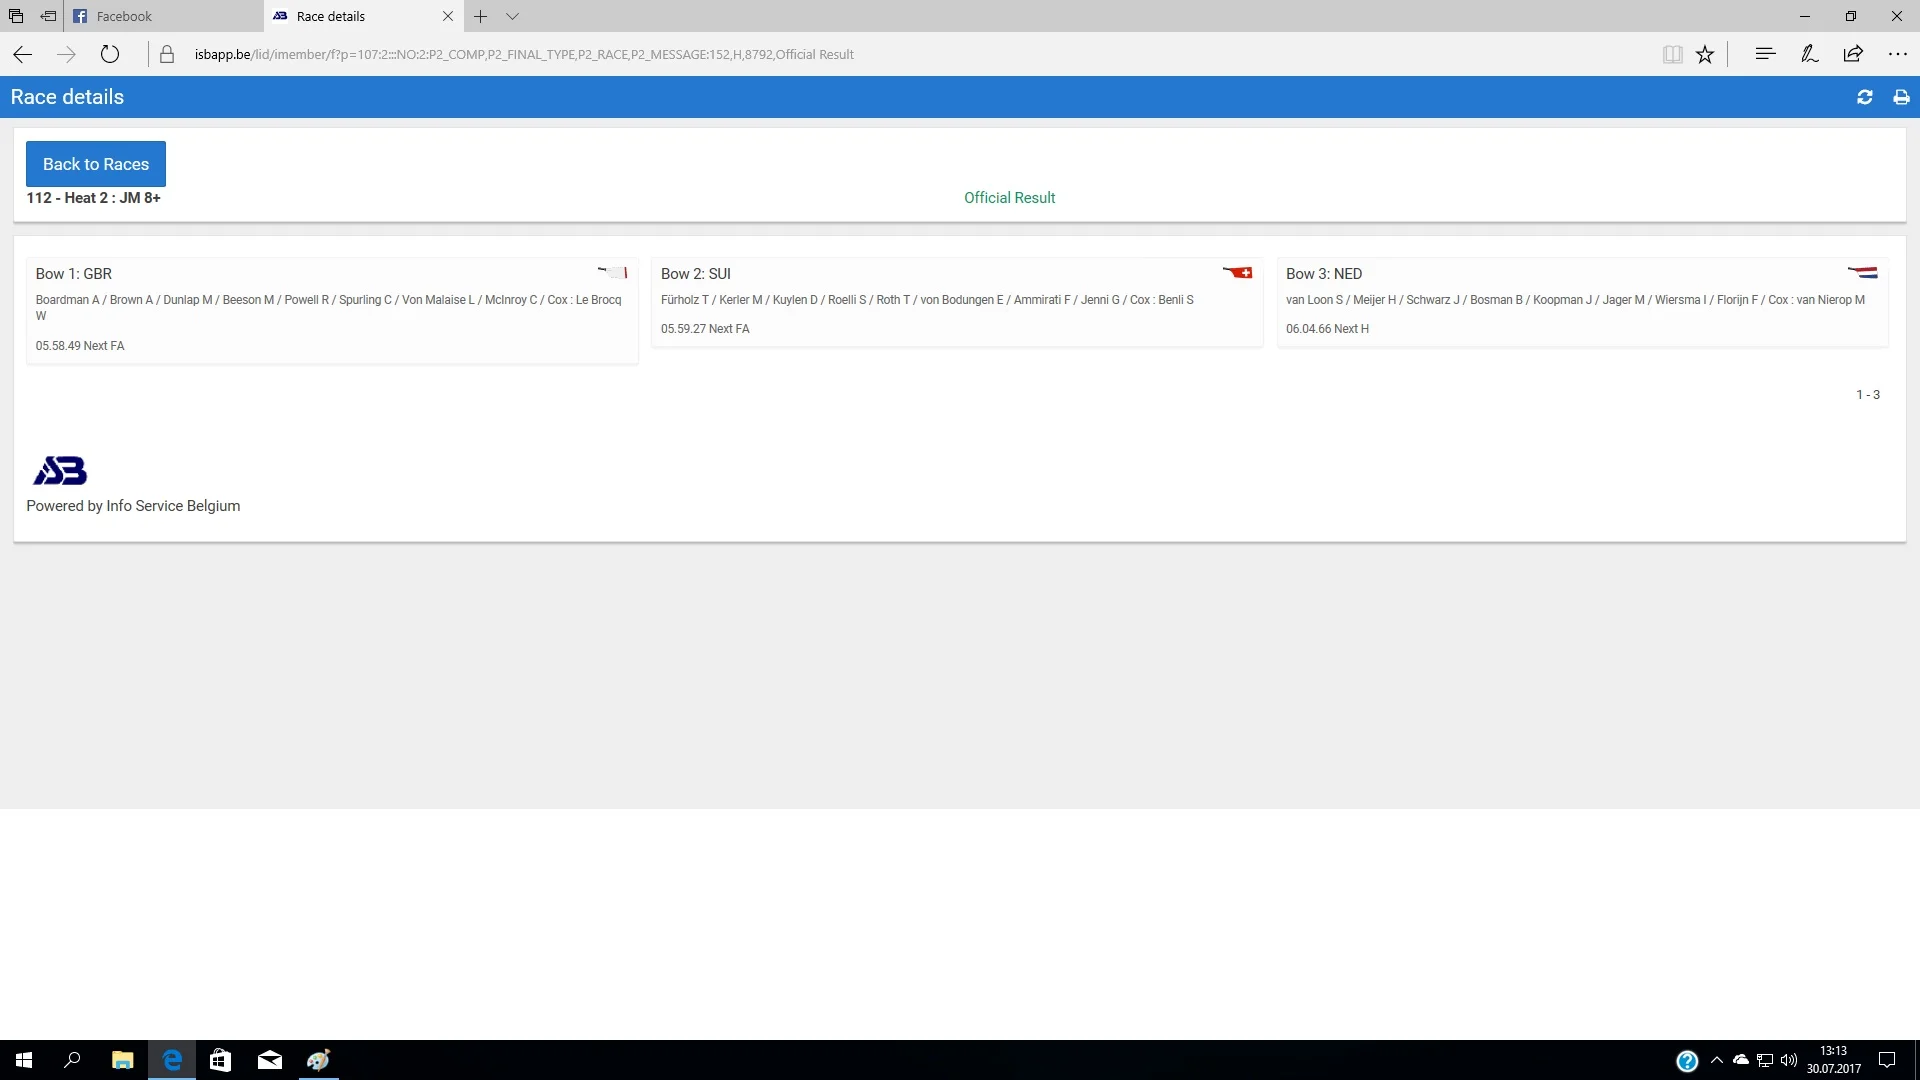The height and width of the screenshot is (1080, 1920).
Task: Add page to favorites with star icon
Action: [x=1705, y=54]
